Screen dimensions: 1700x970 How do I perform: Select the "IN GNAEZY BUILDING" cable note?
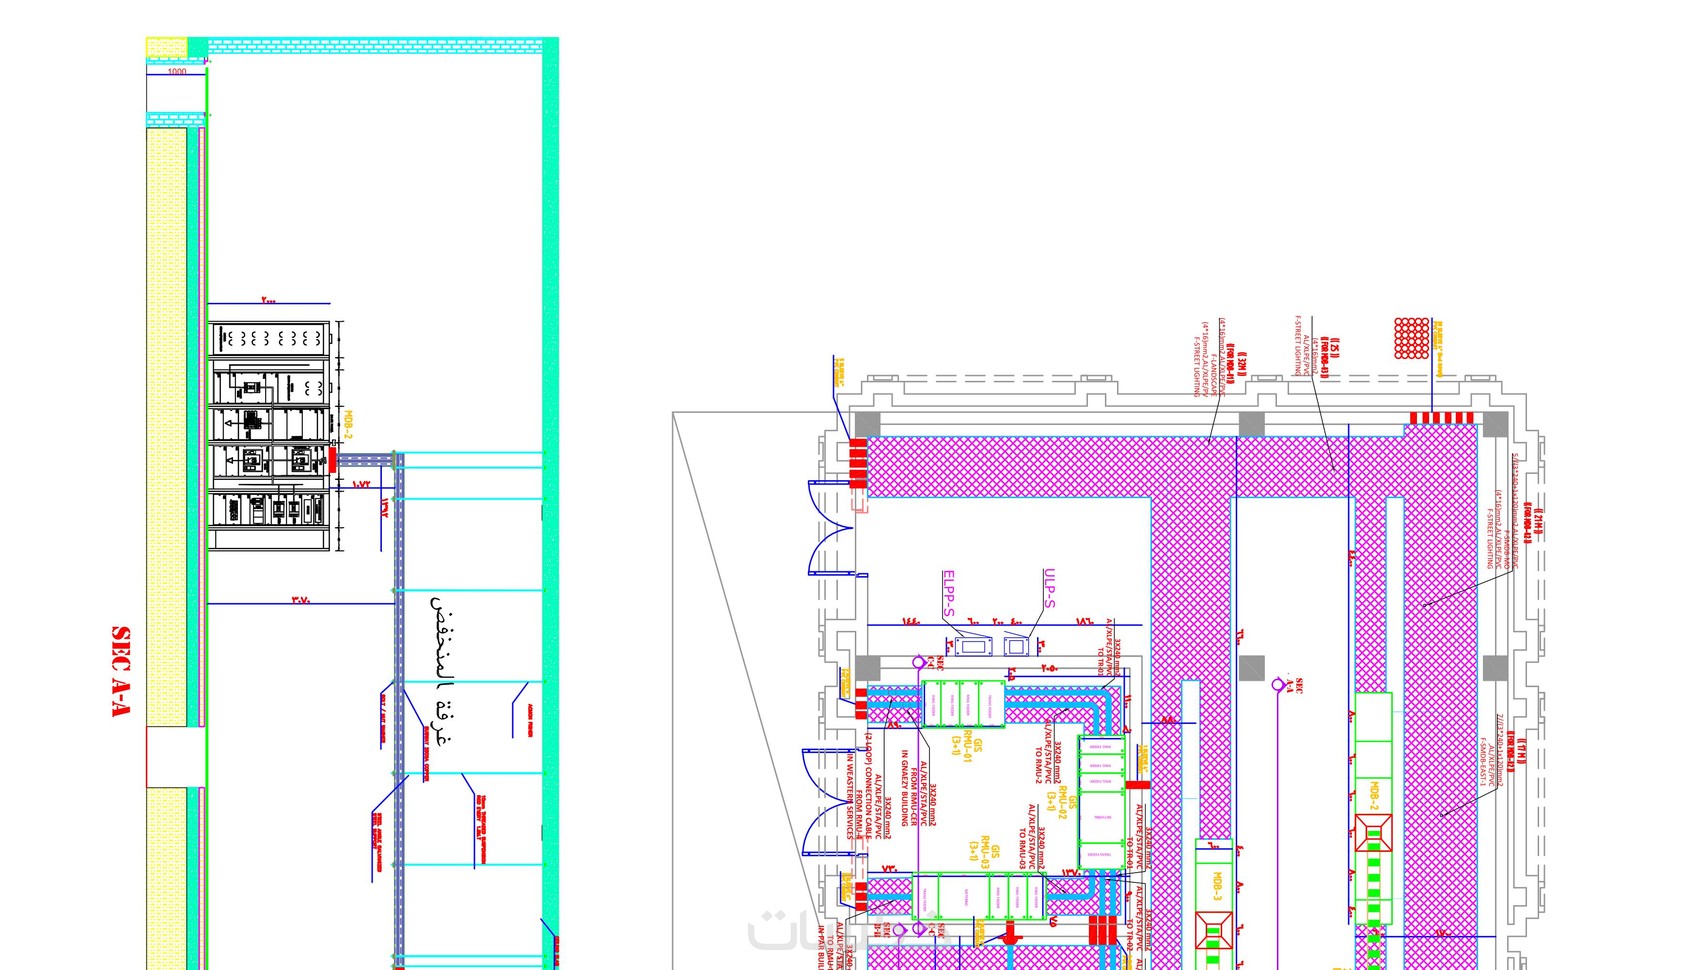click(x=904, y=788)
